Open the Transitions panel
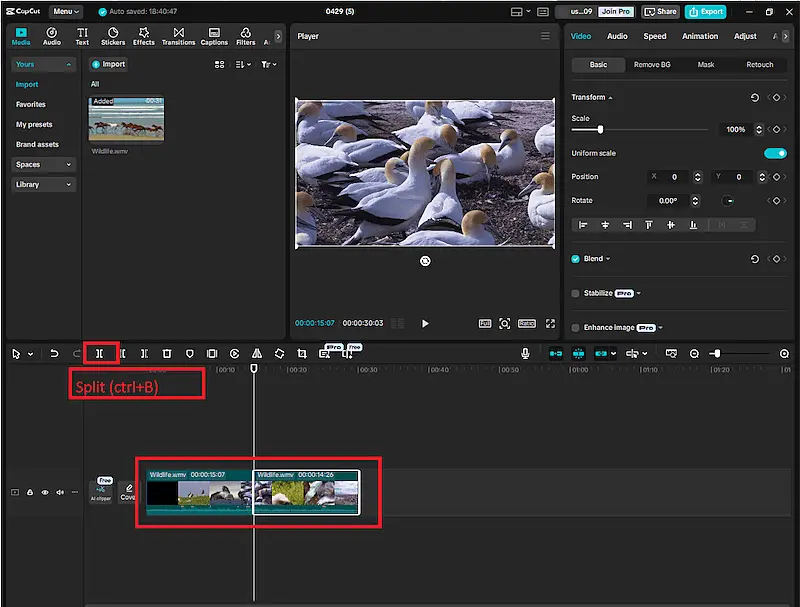This screenshot has height=607, width=800. click(x=178, y=36)
